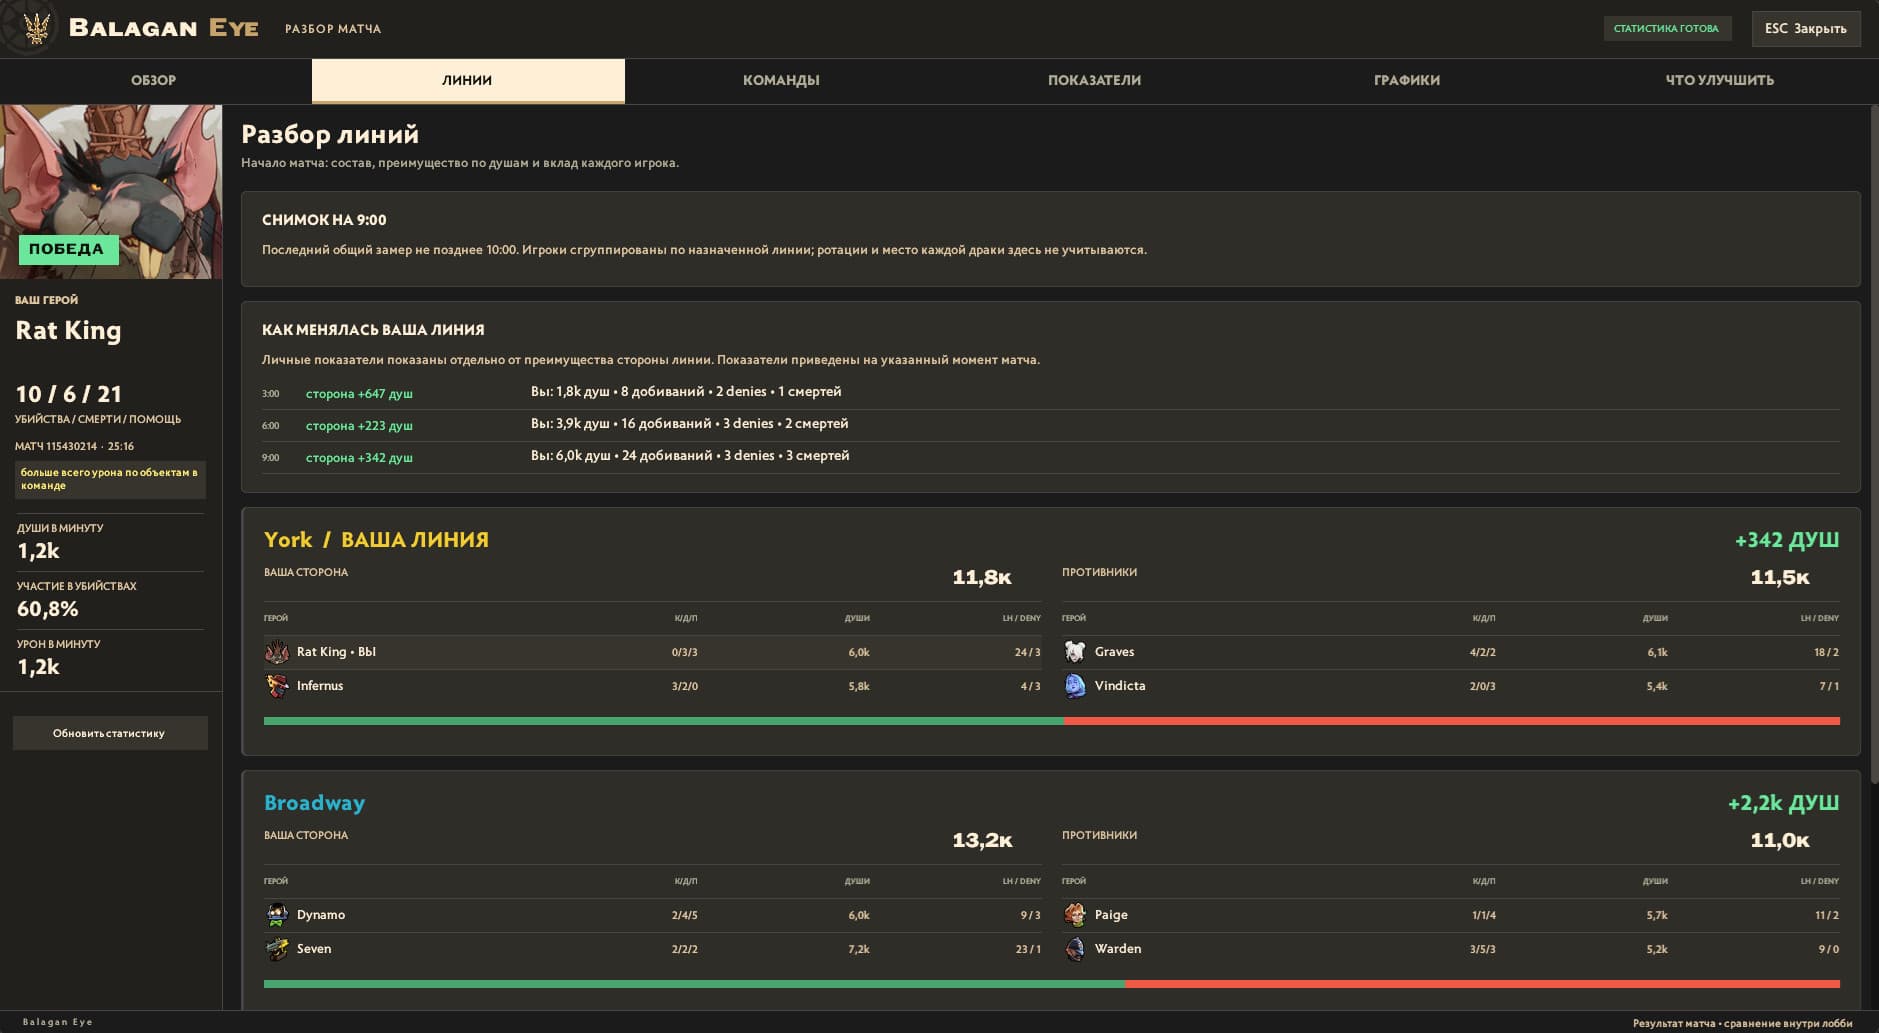Image resolution: width=1879 pixels, height=1033 pixels.
Task: Click the Rat King hero icon in York lane
Action: click(x=277, y=652)
